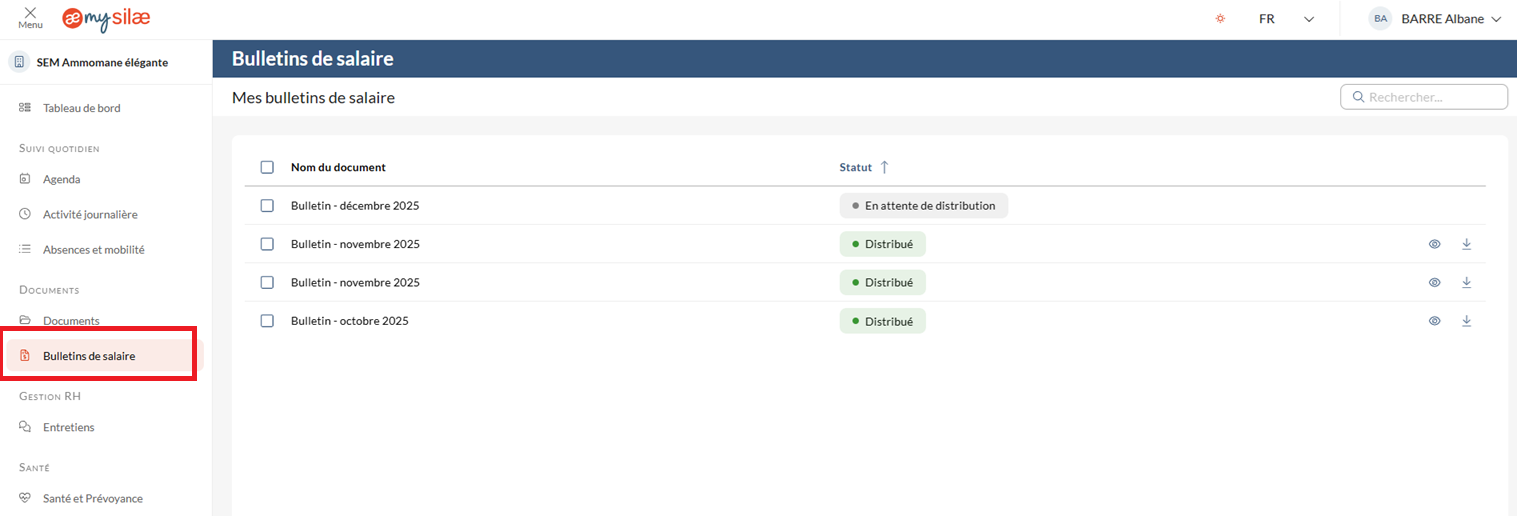Open the Agenda page
This screenshot has height=516, width=1517.
(61, 179)
